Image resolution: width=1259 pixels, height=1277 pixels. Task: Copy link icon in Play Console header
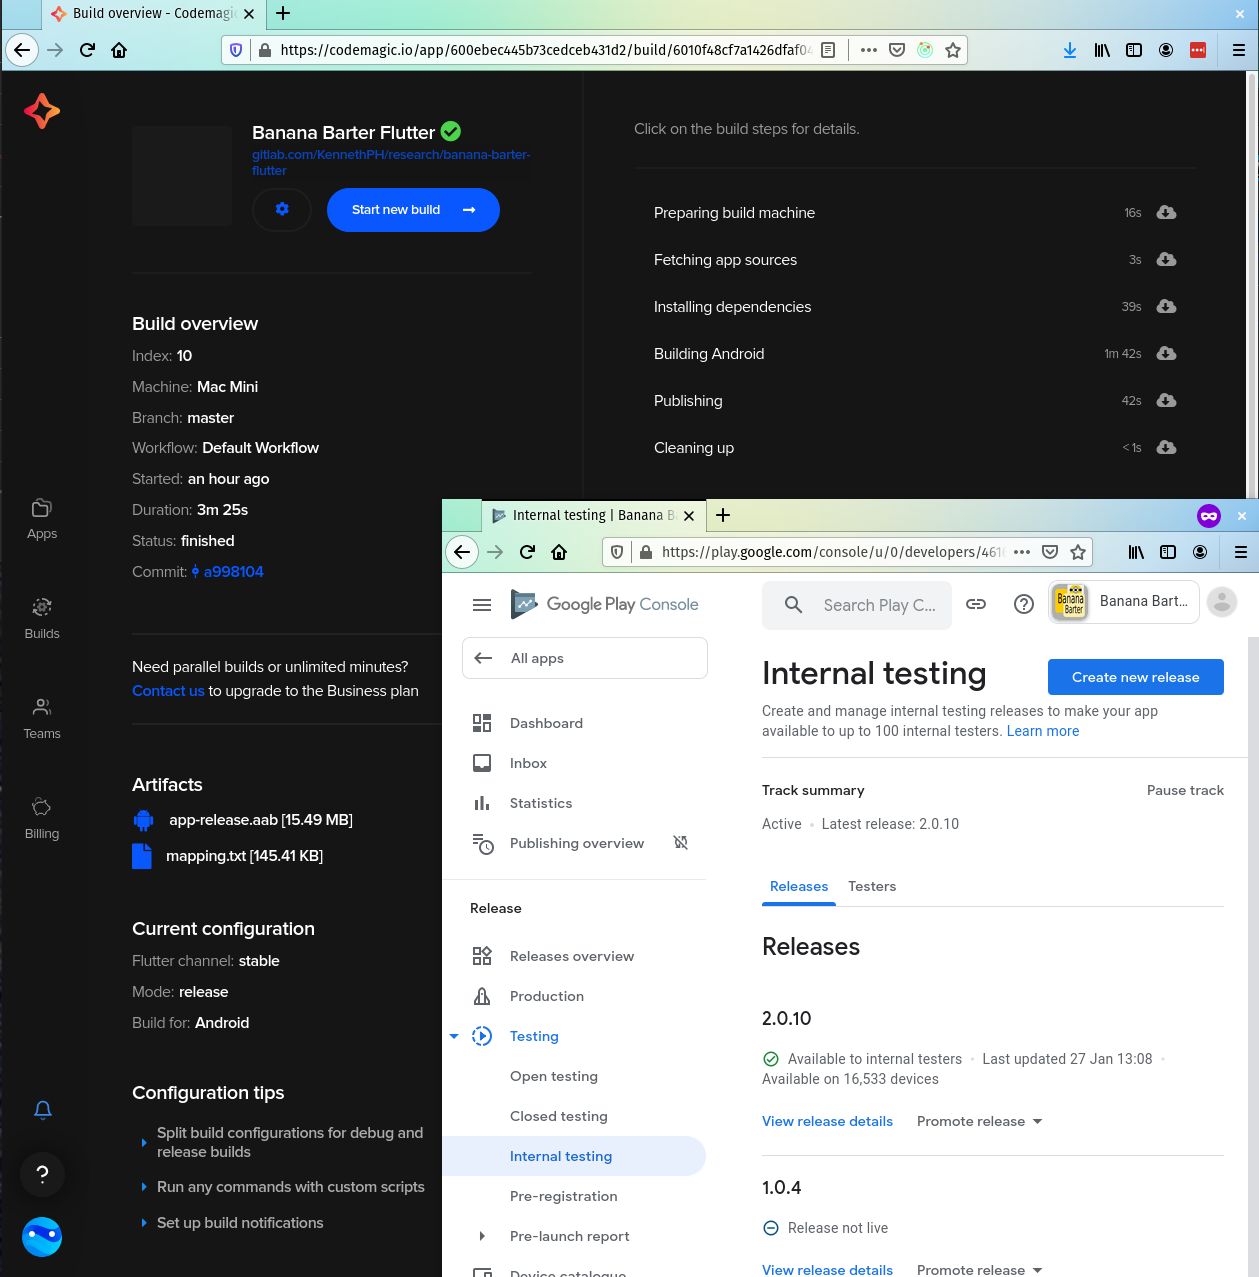click(976, 604)
